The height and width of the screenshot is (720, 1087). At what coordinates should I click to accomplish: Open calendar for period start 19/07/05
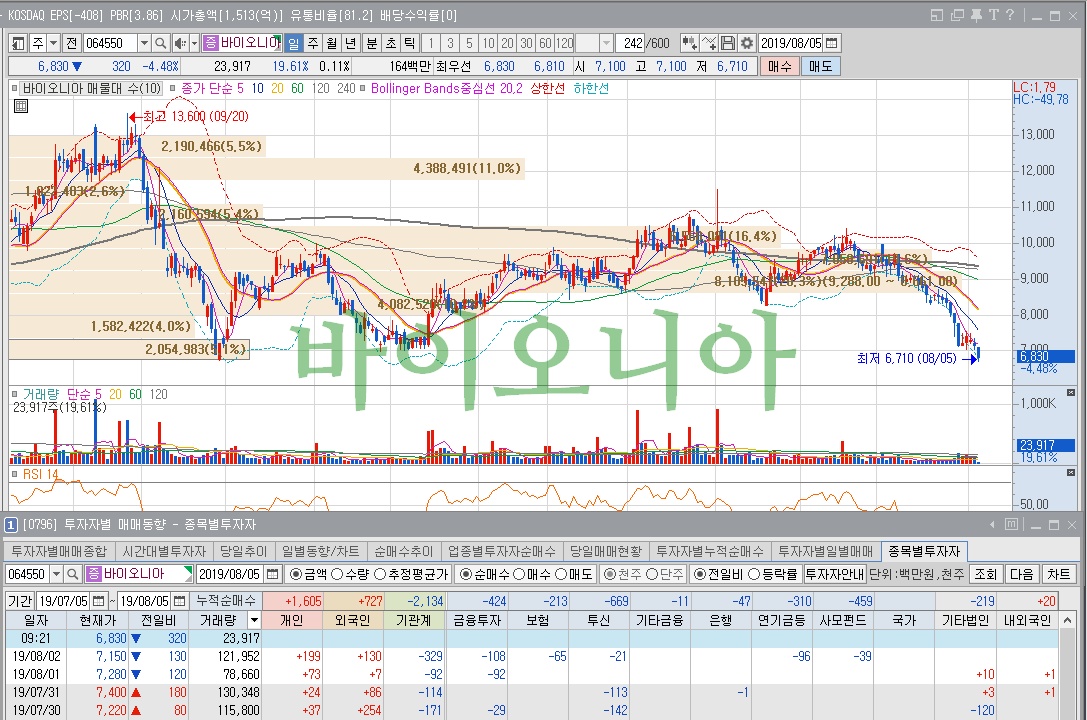98,601
